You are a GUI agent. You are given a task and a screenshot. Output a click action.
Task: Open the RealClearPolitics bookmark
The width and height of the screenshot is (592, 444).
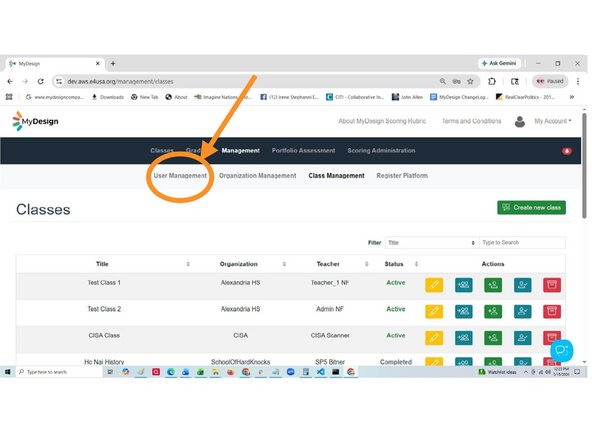[x=526, y=97]
